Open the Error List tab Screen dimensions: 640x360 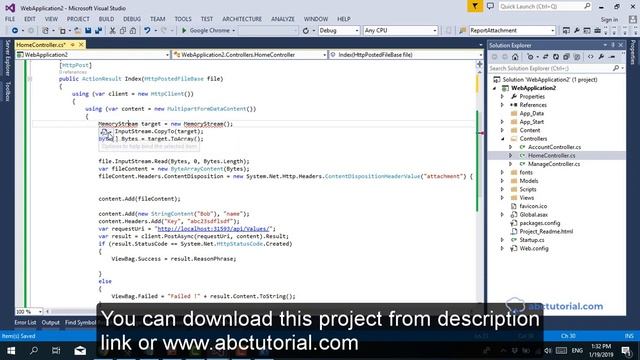(x=25, y=323)
